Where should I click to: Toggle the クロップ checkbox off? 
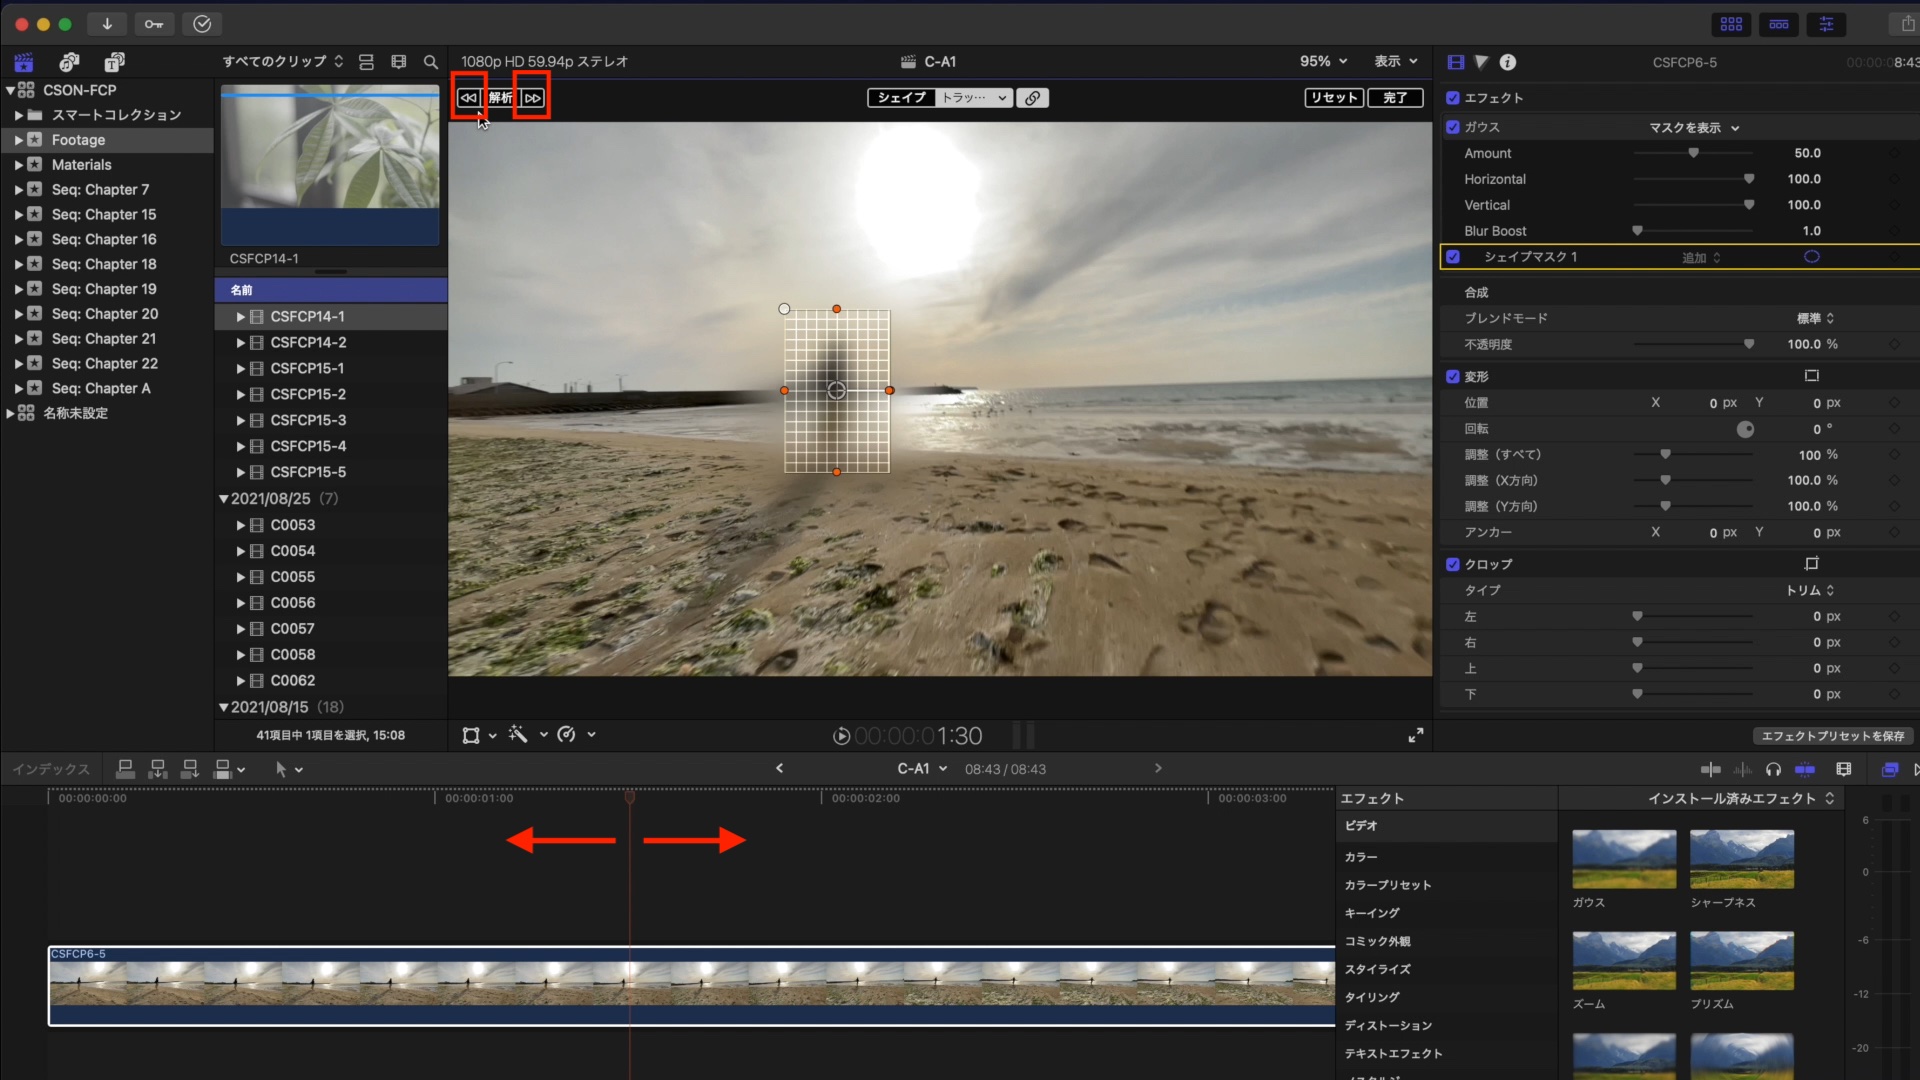(x=1453, y=564)
